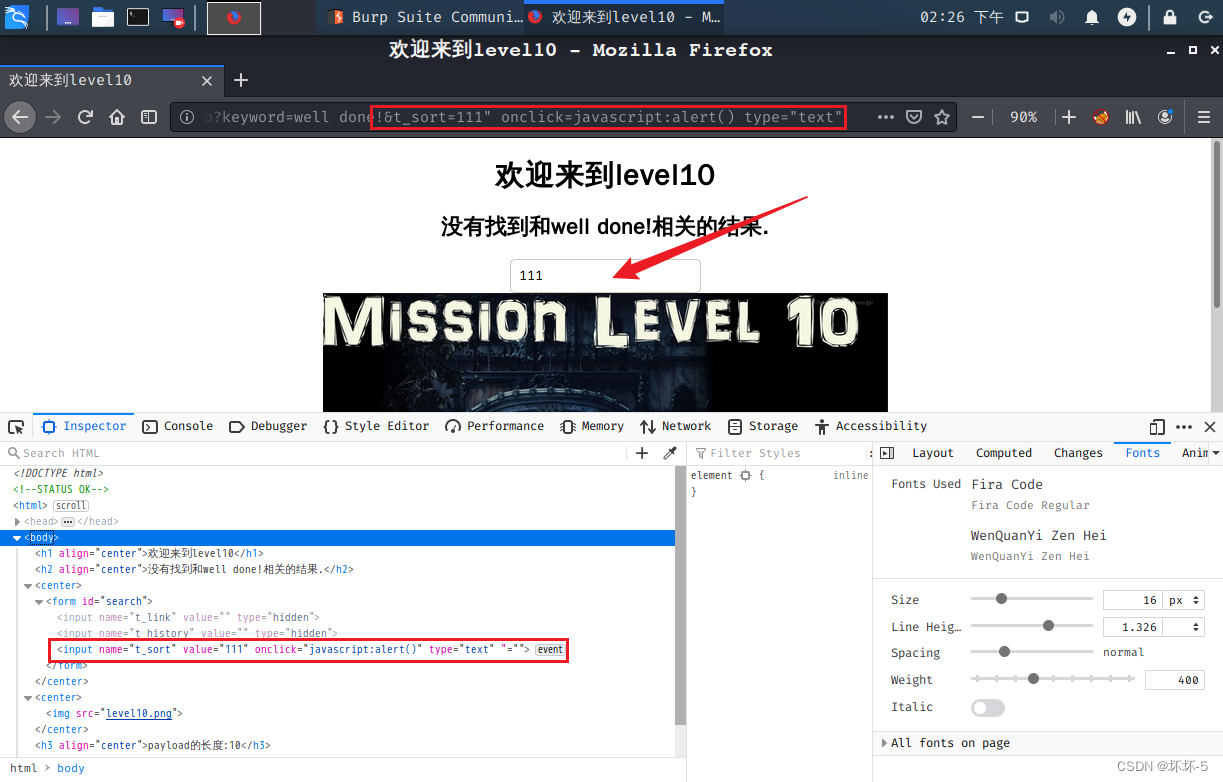The width and height of the screenshot is (1223, 782).
Task: Go back to the previous page
Action: tap(21, 117)
